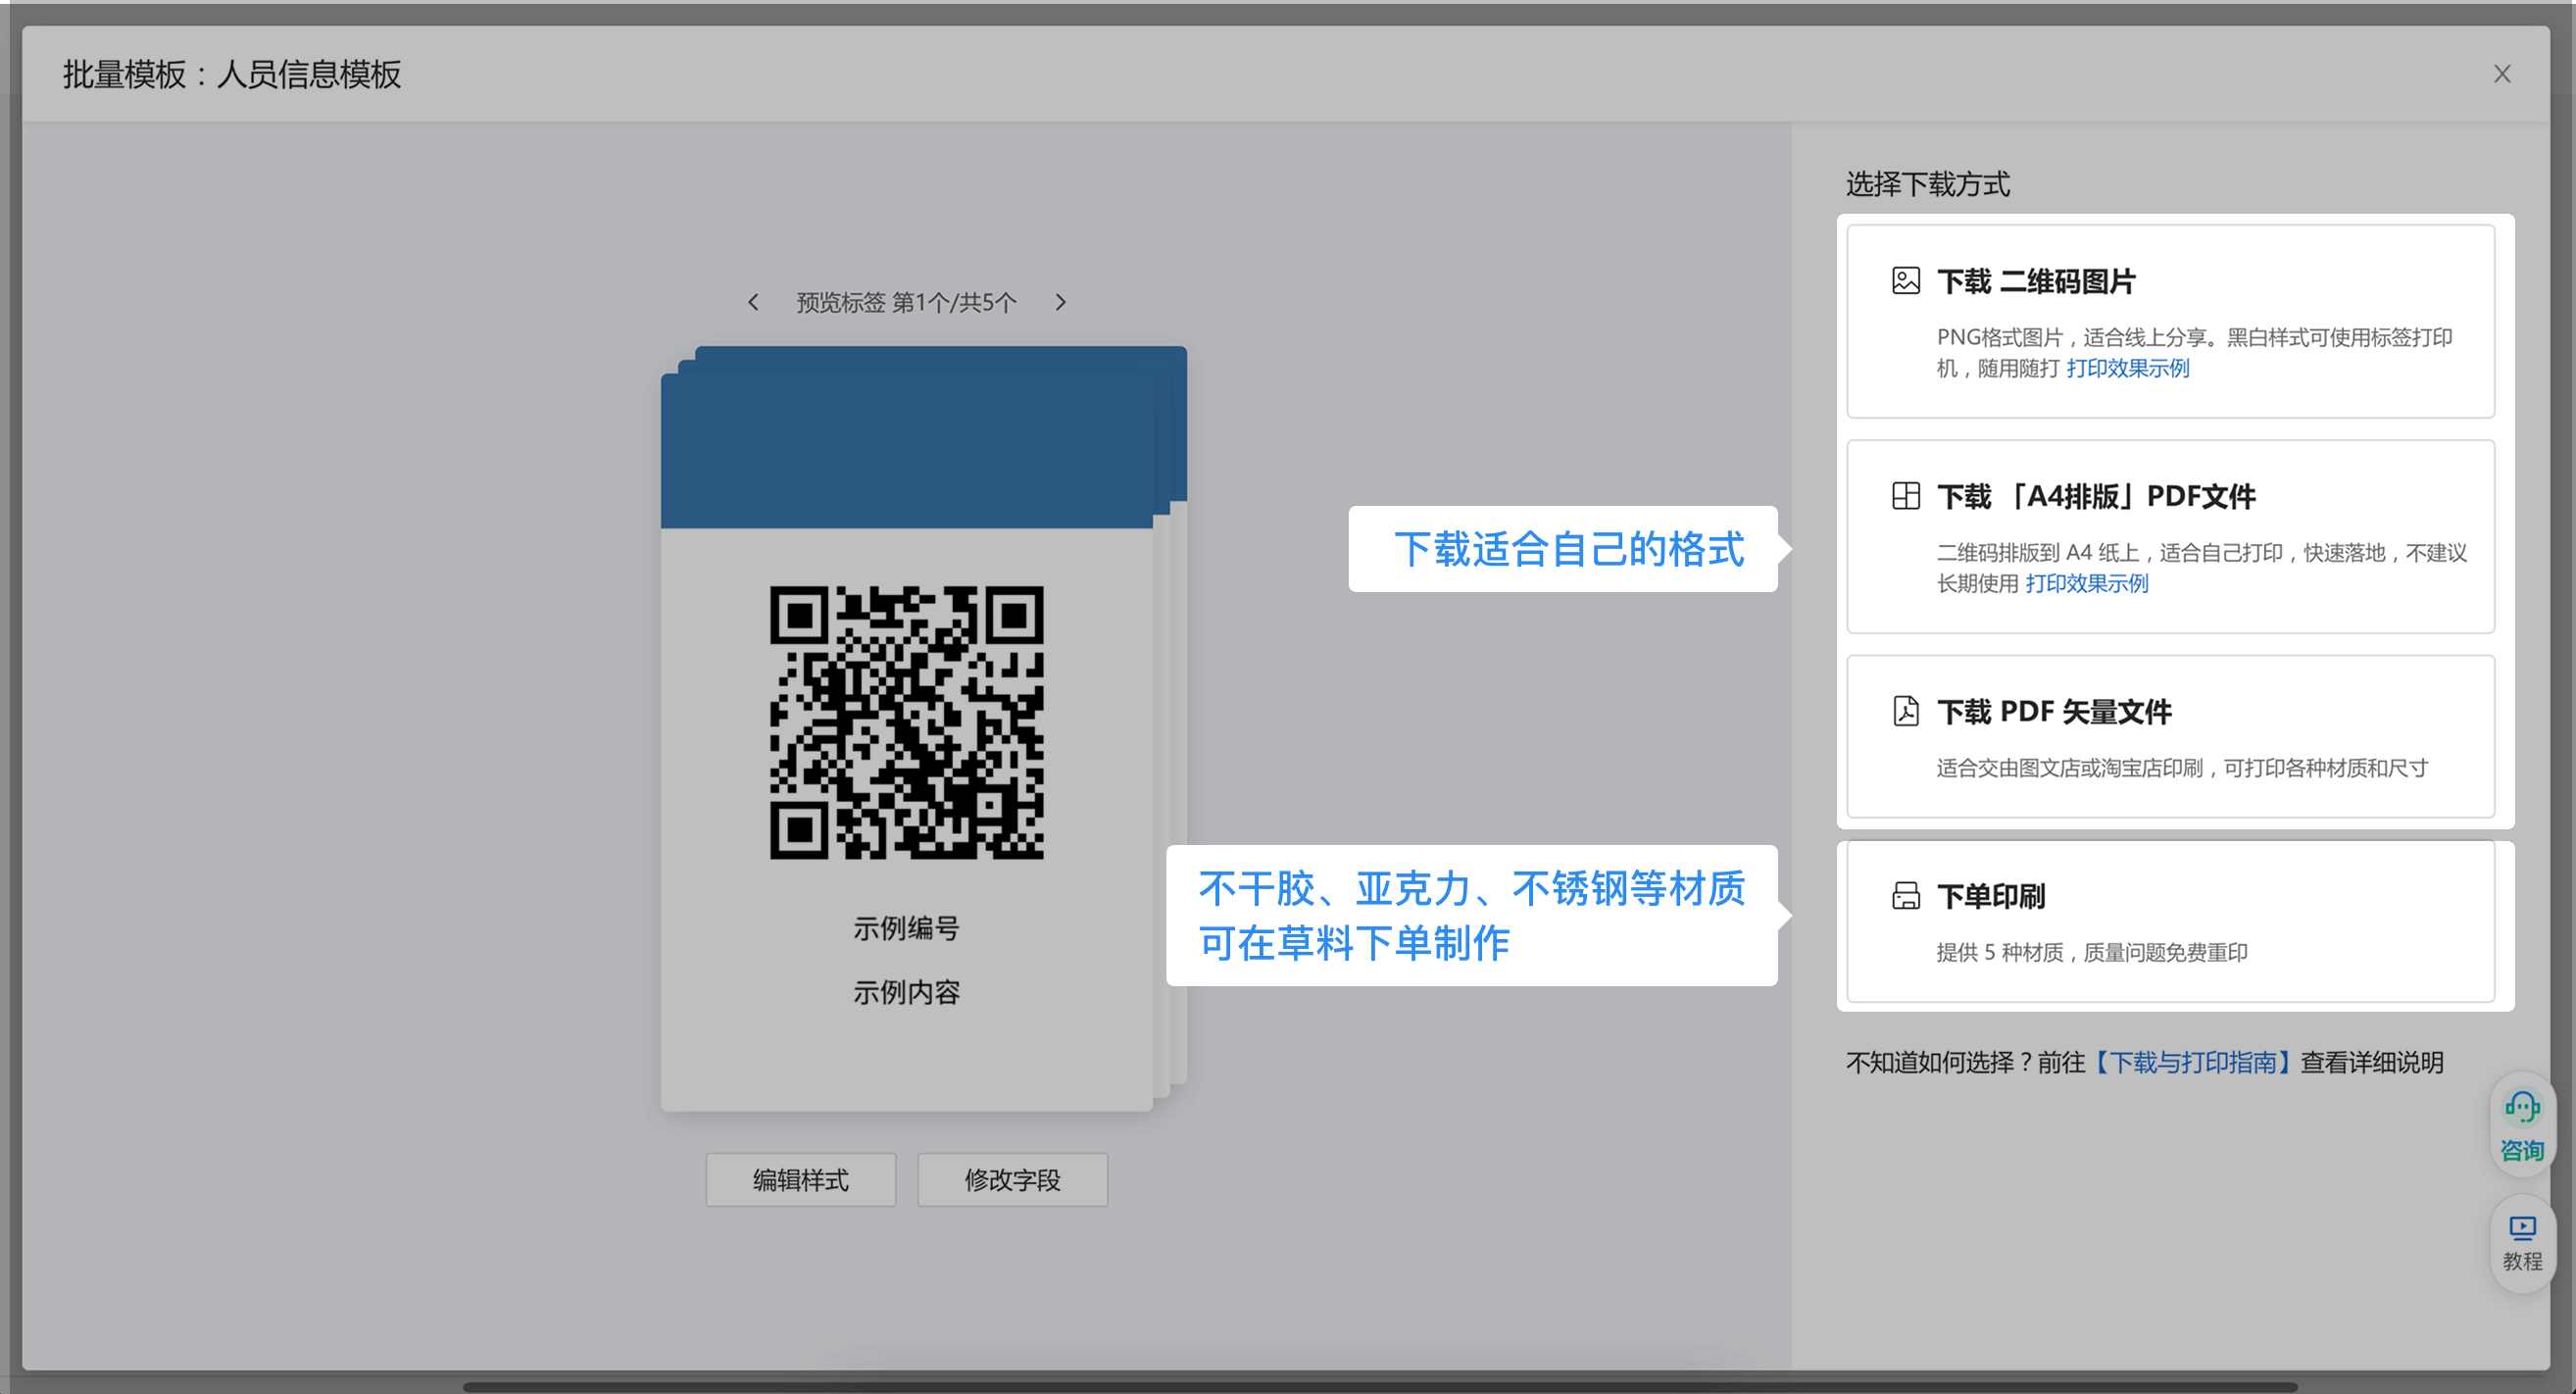Click the 修改字段 button
Screen dimensions: 2576x1394
tap(1012, 1180)
